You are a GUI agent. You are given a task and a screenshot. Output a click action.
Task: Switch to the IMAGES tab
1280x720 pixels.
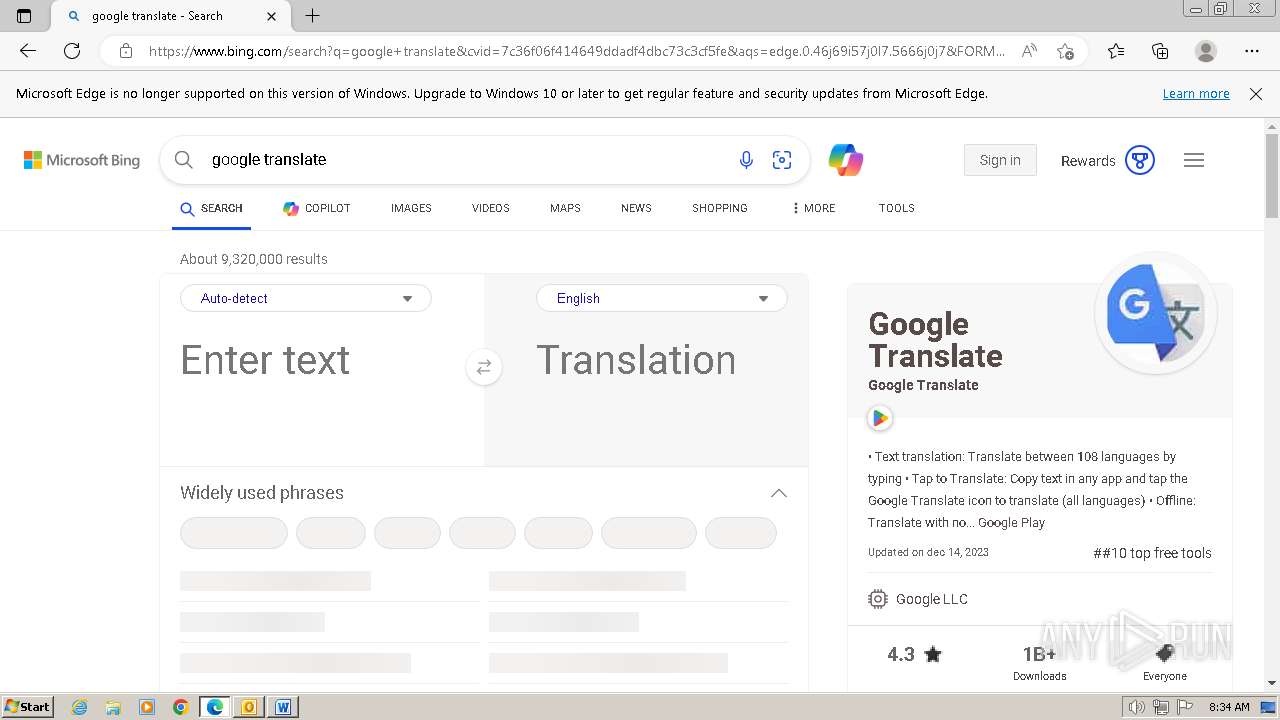pyautogui.click(x=411, y=208)
